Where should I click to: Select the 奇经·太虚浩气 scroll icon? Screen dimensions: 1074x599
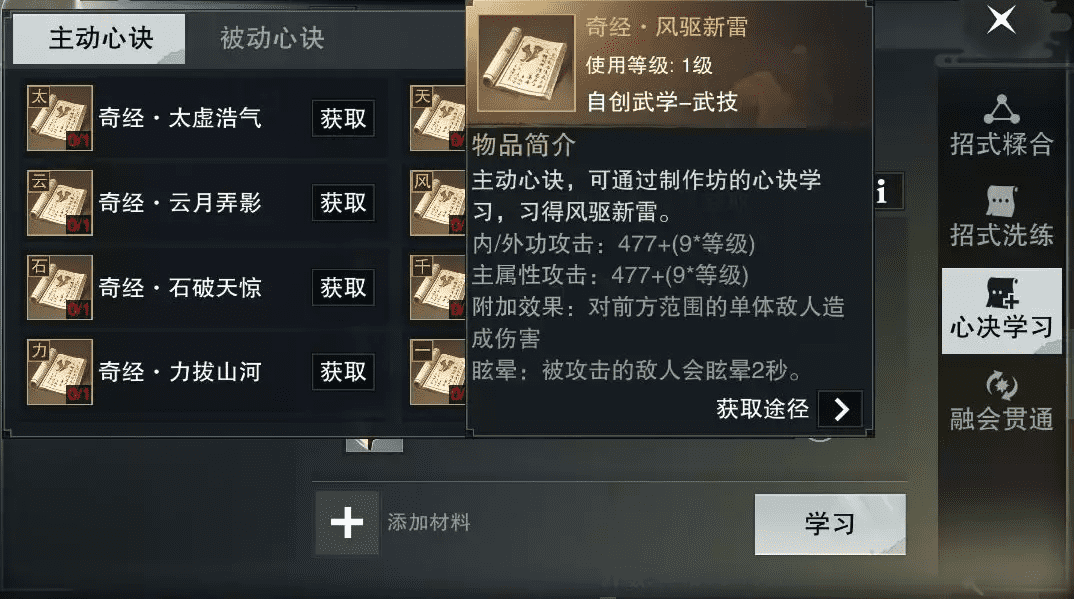60,118
